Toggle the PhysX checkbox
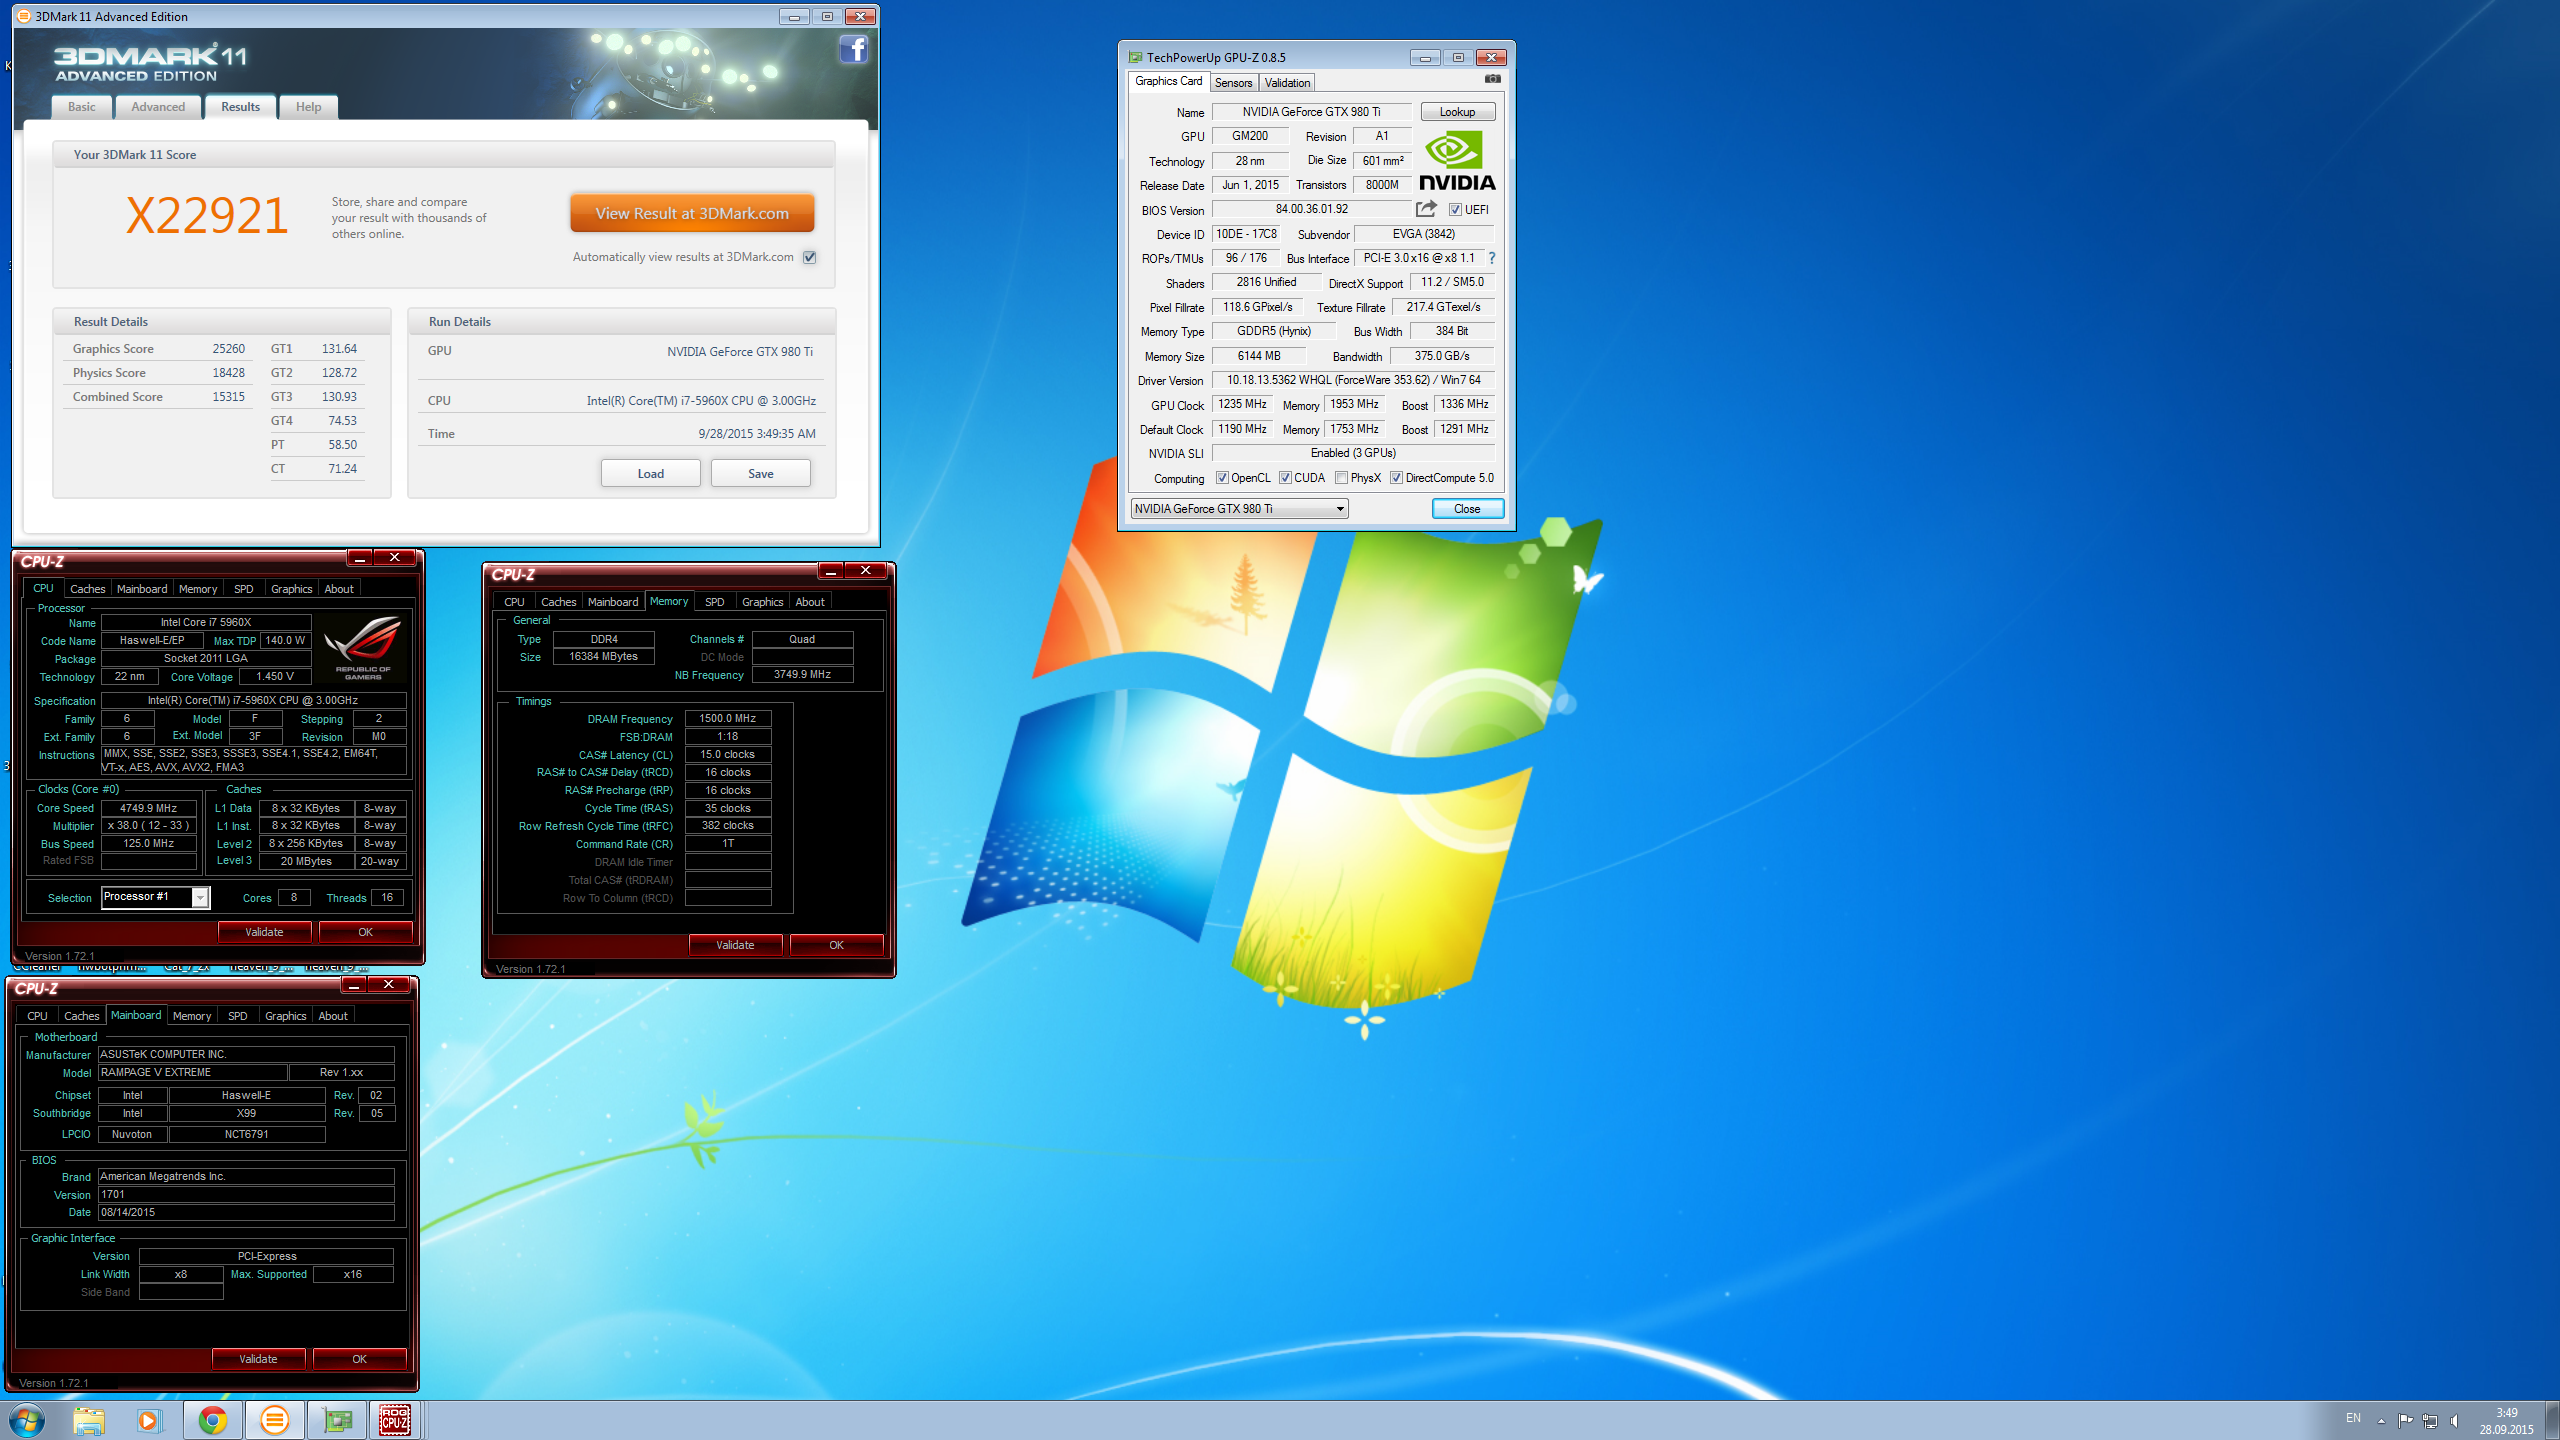2560x1440 pixels. 1341,478
